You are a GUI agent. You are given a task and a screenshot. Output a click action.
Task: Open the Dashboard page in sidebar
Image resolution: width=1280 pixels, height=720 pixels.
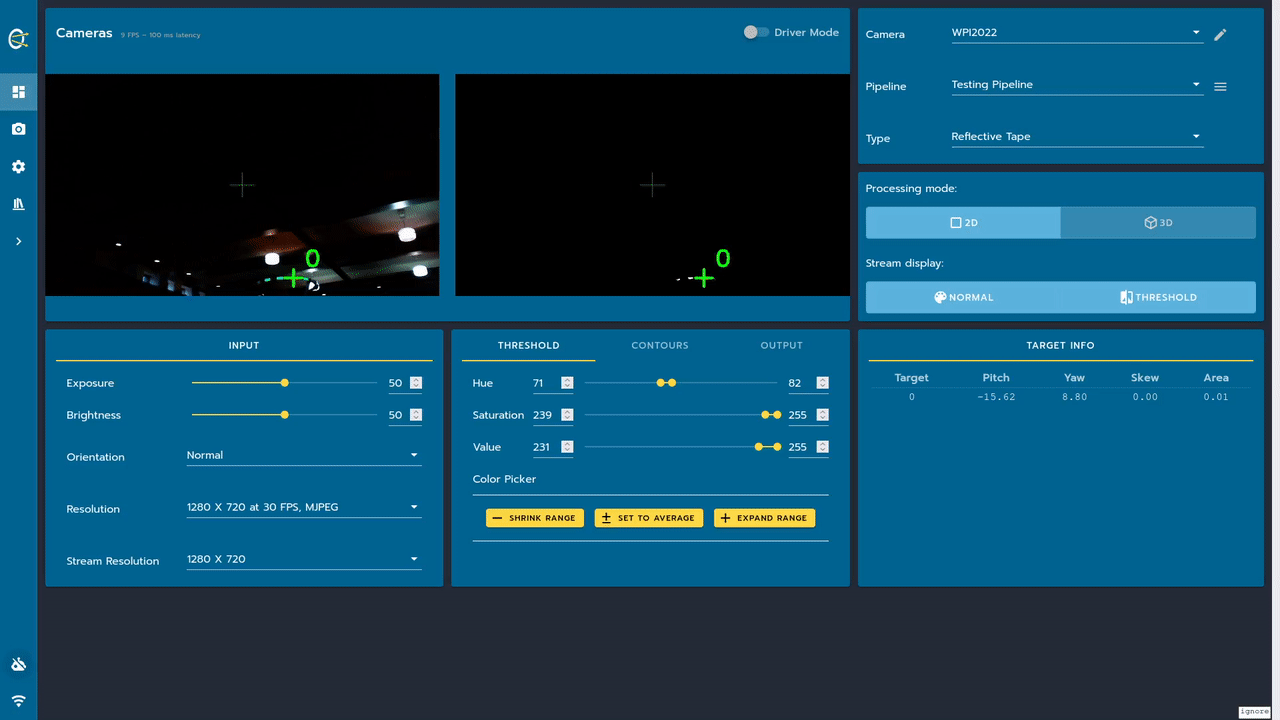point(18,92)
